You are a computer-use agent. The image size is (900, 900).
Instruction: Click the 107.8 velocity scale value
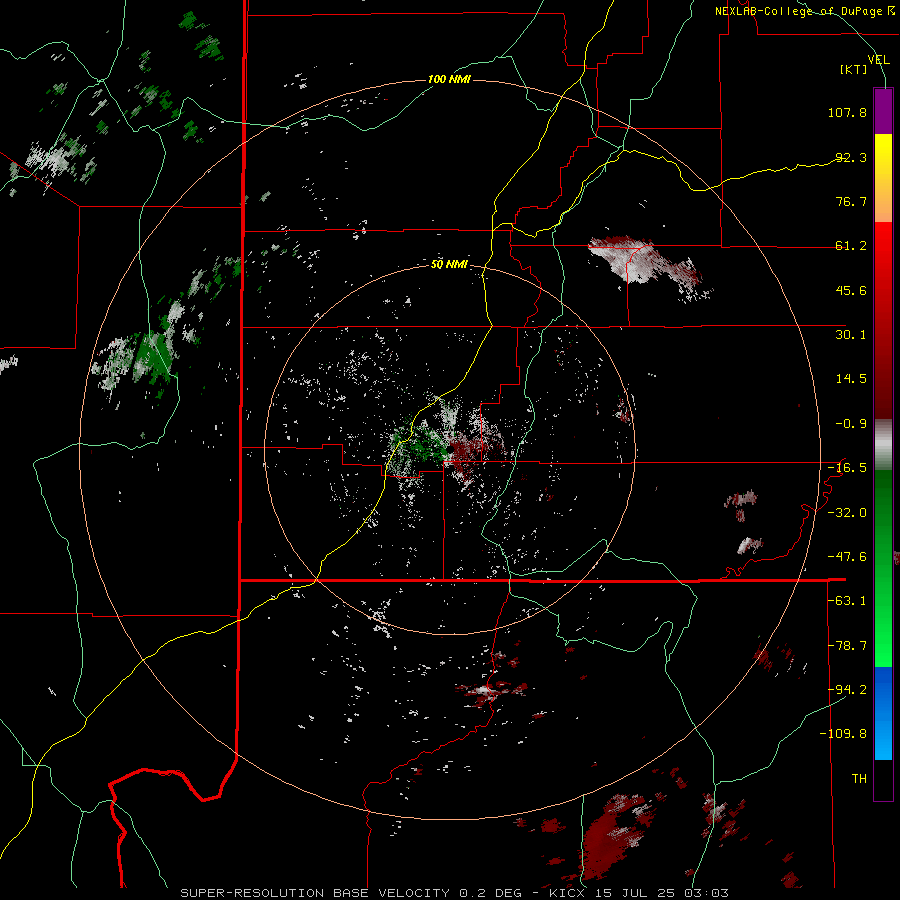847,112
